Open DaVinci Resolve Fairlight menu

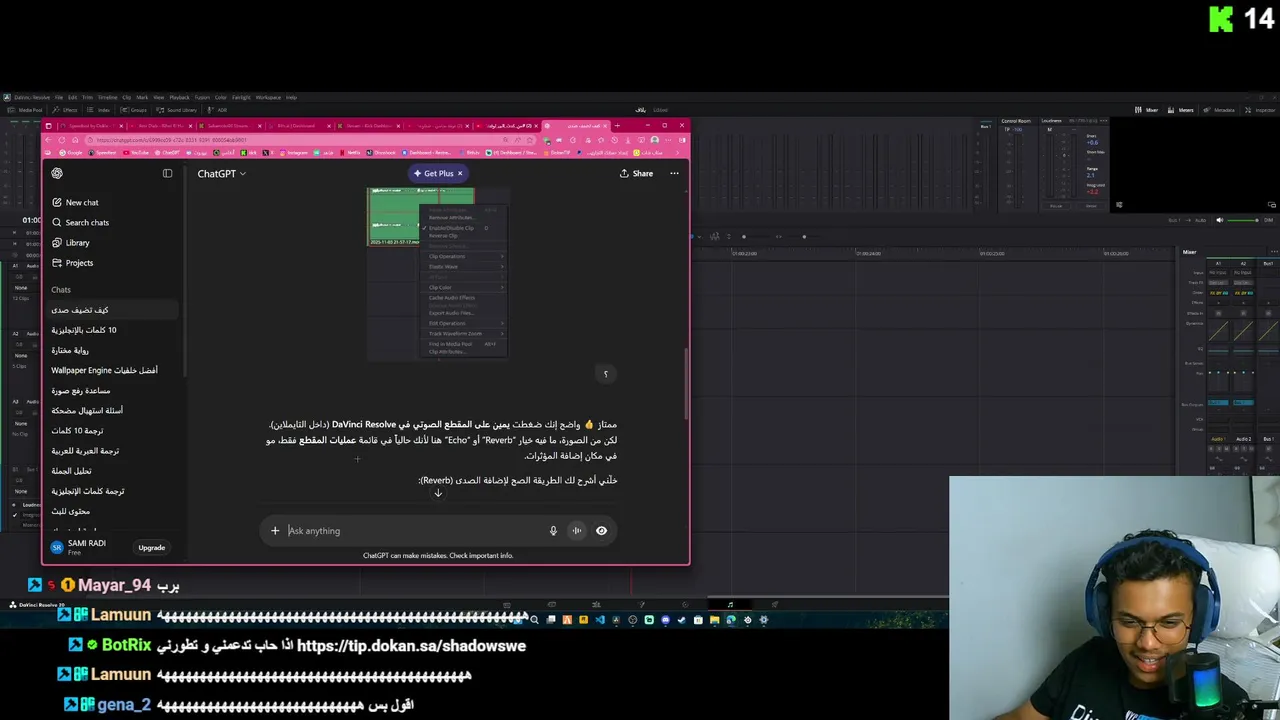[241, 97]
